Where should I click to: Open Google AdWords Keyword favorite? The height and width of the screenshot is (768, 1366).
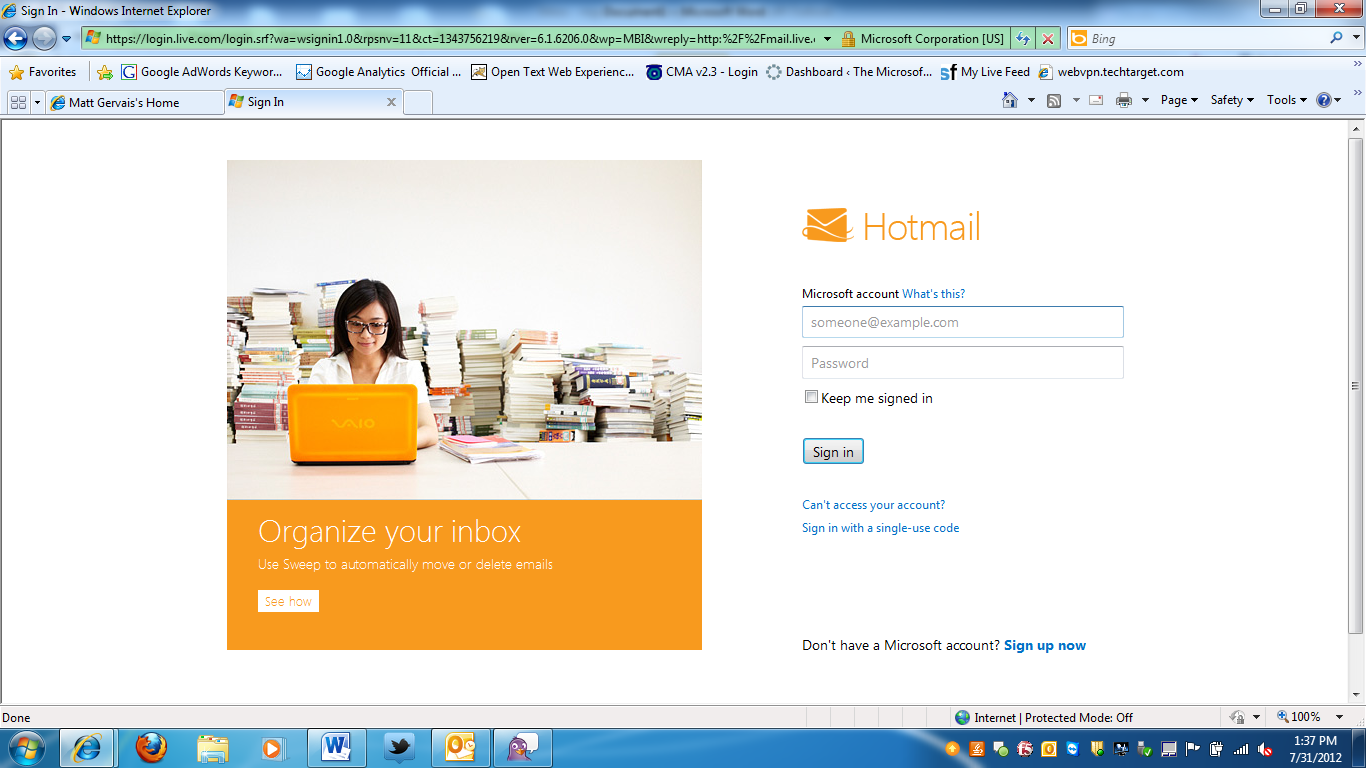(x=202, y=72)
